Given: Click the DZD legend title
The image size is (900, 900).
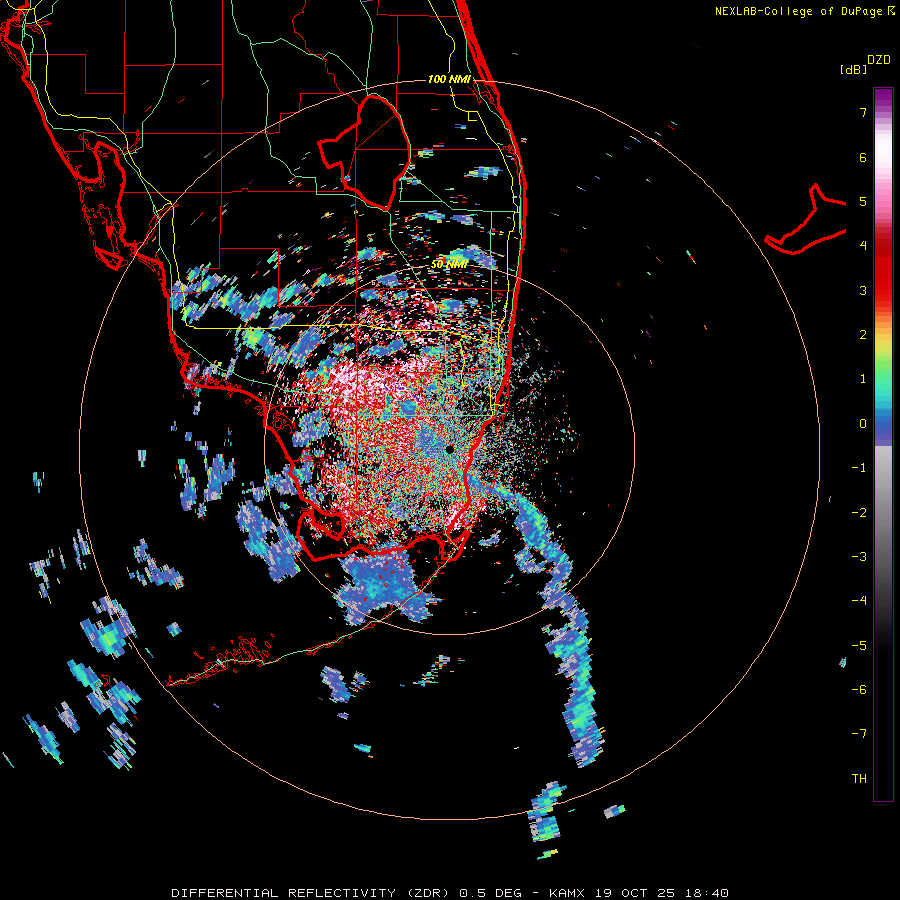Looking at the screenshot, I should 879,60.
